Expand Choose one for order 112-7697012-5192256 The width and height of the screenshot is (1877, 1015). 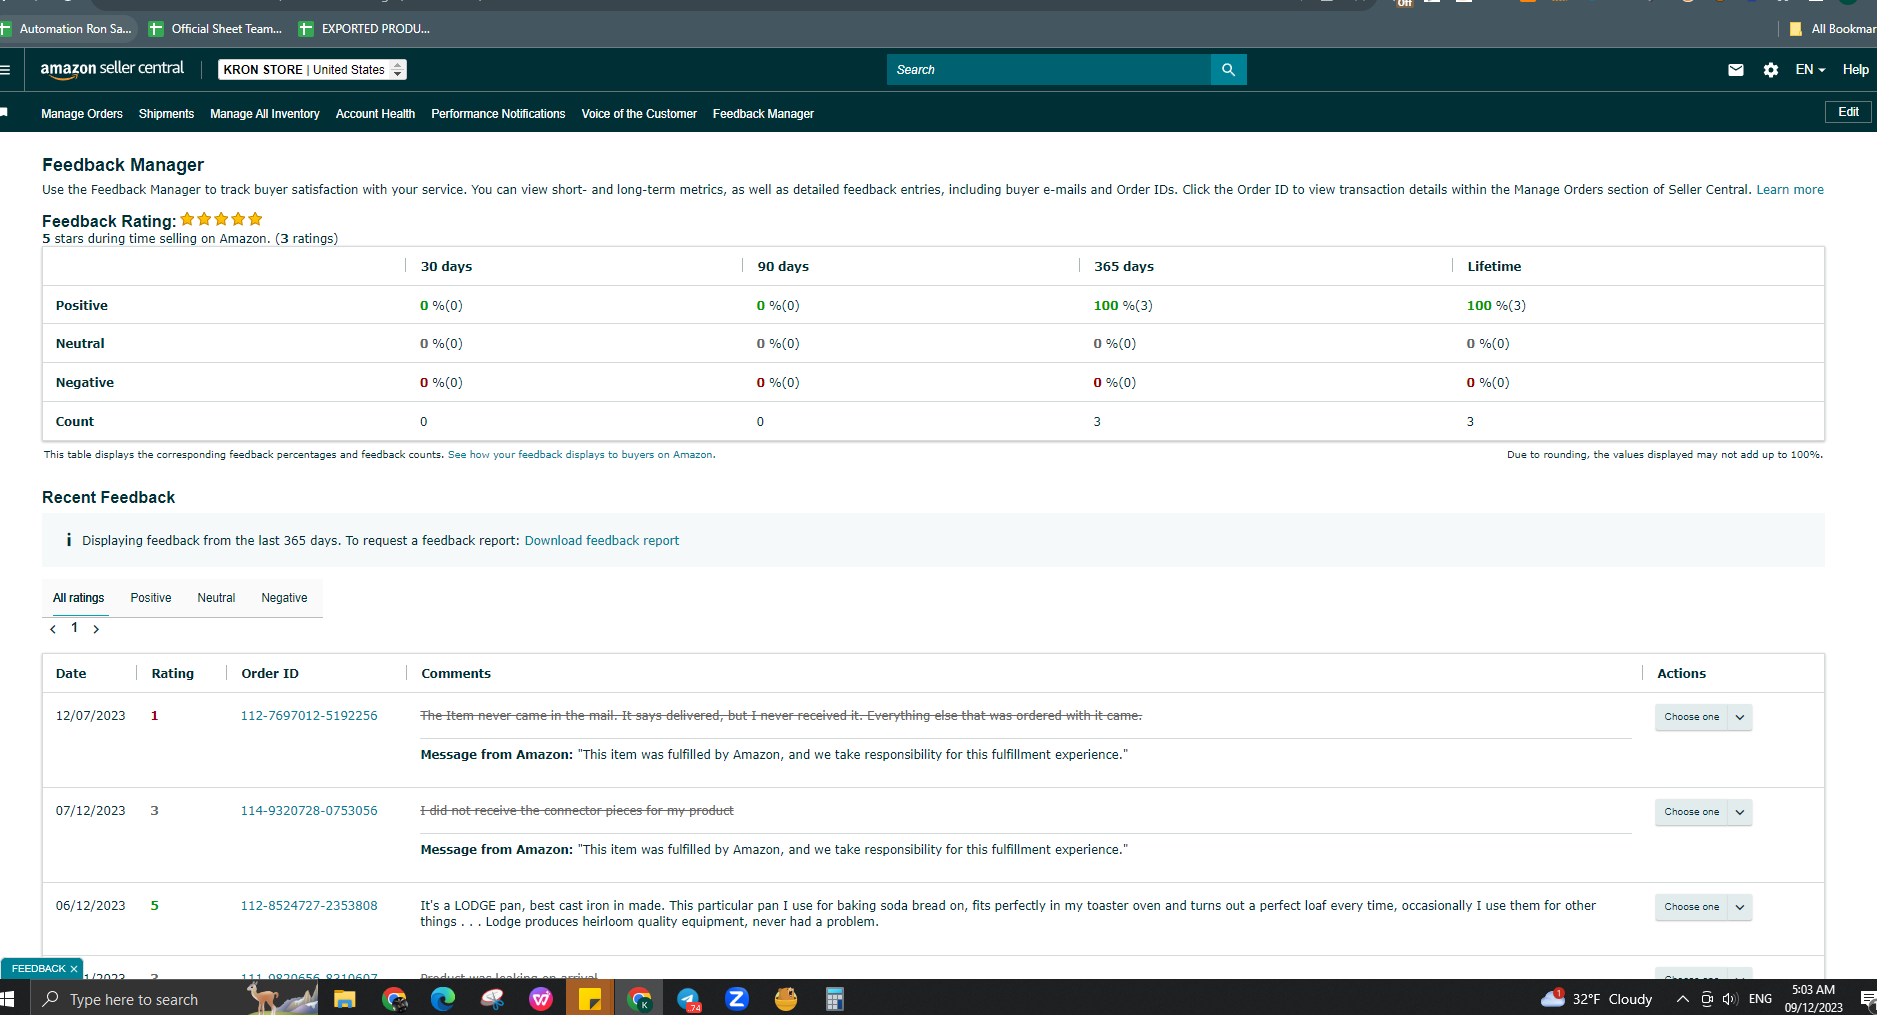coord(1703,717)
